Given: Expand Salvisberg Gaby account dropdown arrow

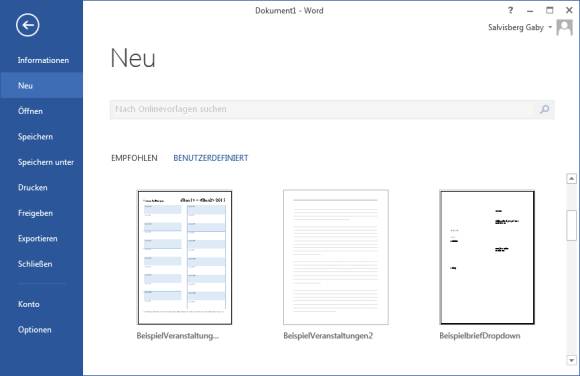Looking at the screenshot, I should pos(550,27).
